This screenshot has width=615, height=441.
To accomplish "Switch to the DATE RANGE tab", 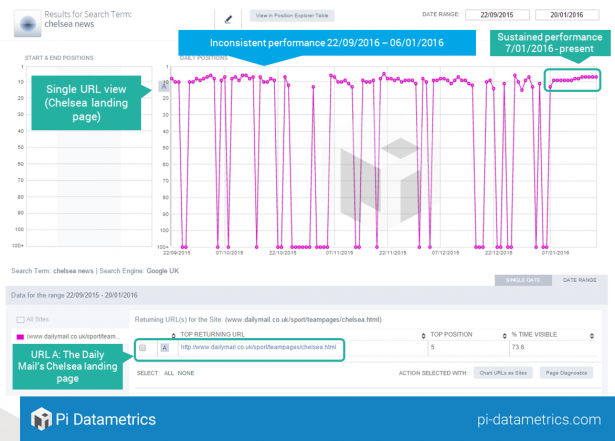I will pyautogui.click(x=579, y=280).
